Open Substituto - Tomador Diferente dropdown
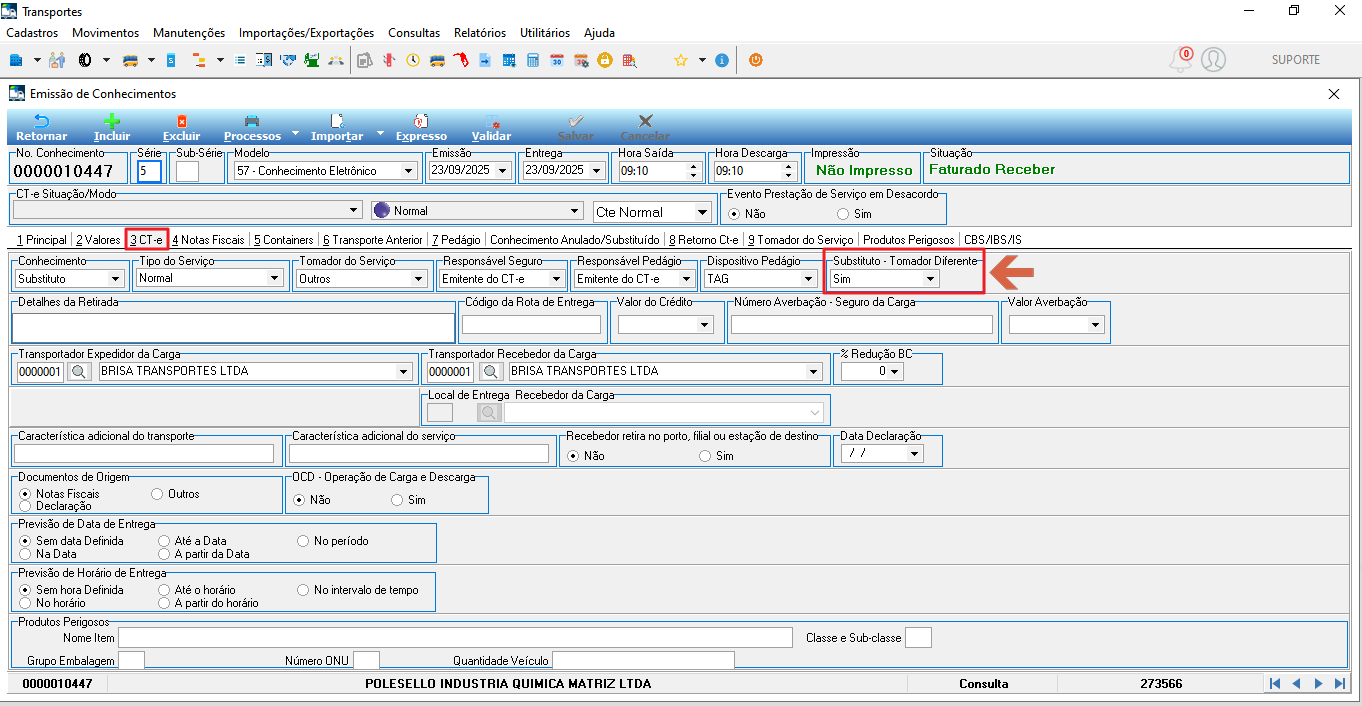The width and height of the screenshot is (1362, 706). click(884, 279)
